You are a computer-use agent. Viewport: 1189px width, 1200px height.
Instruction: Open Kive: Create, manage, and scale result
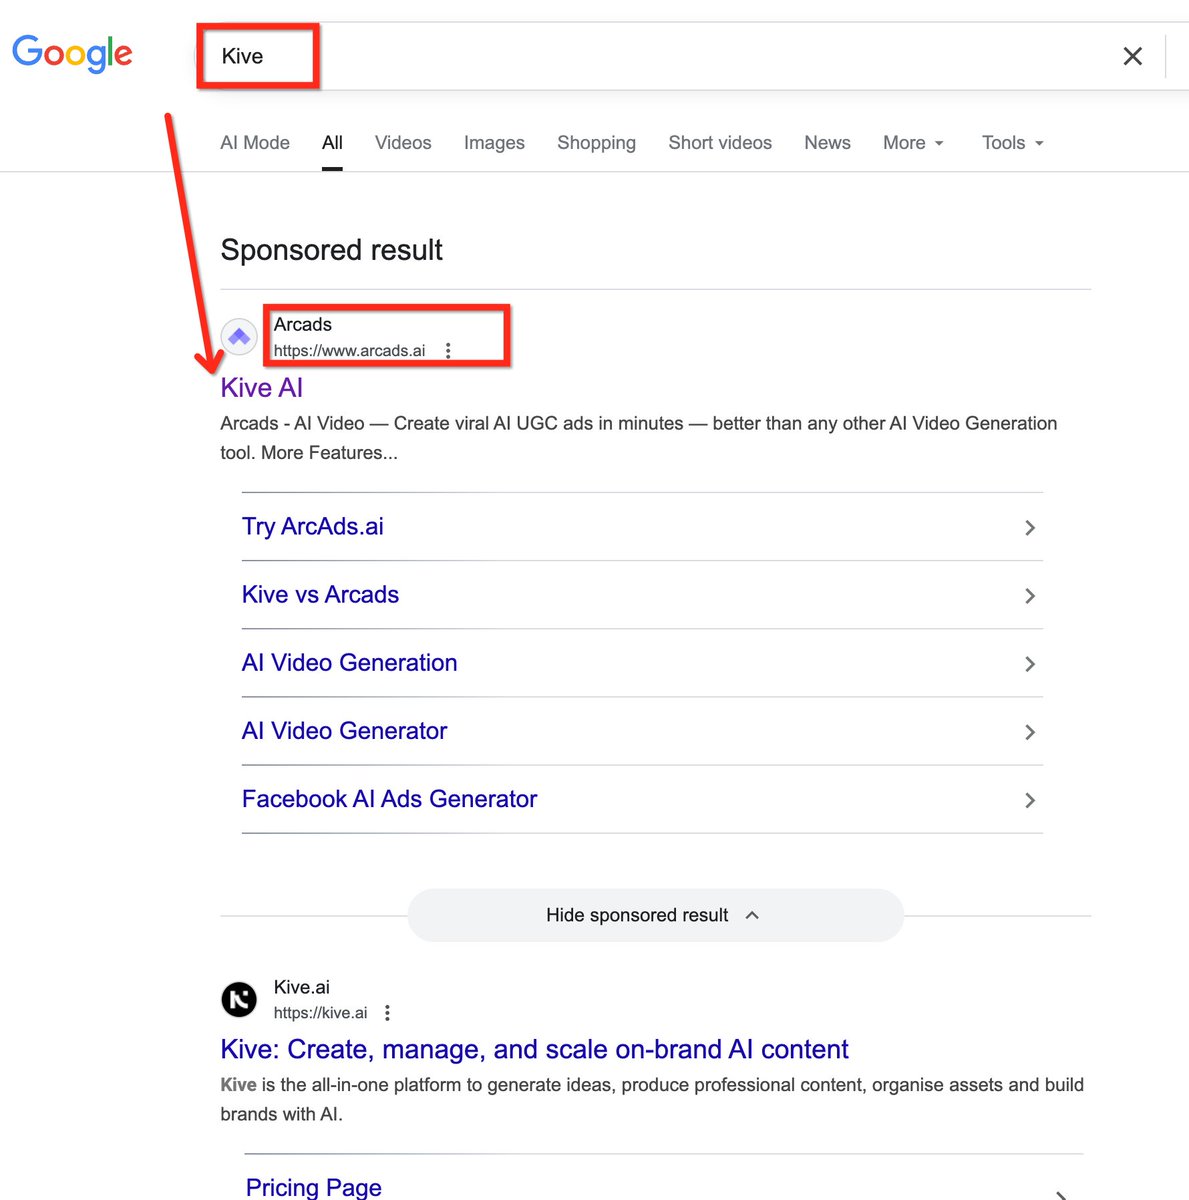[534, 1049]
